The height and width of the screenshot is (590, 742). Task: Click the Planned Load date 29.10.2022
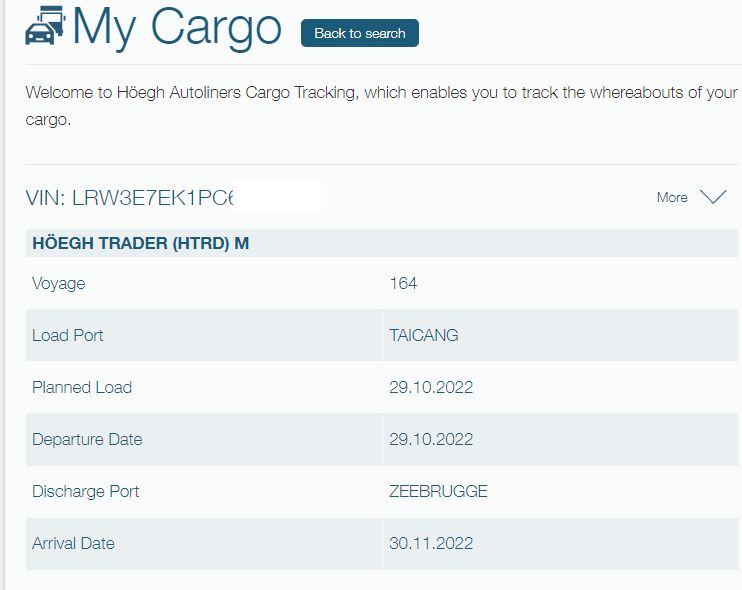pos(431,387)
